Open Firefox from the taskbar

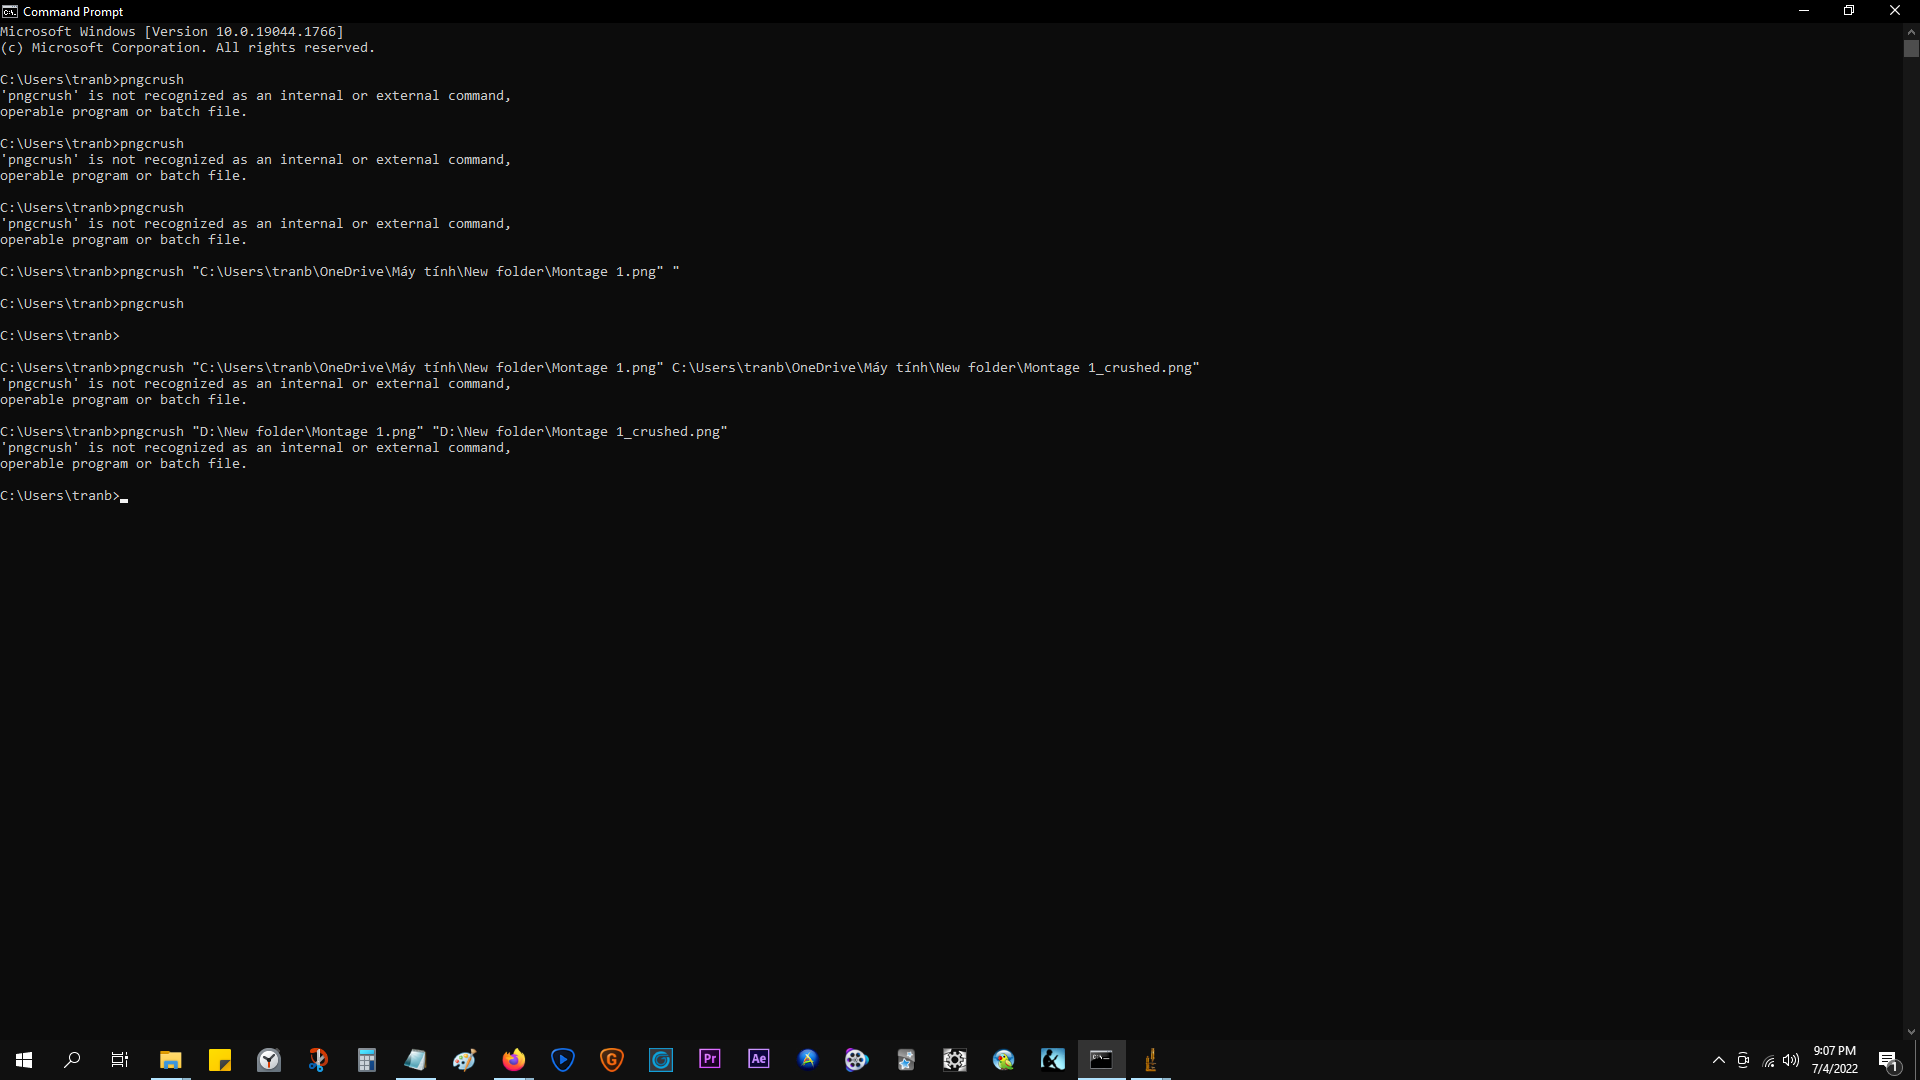514,1060
